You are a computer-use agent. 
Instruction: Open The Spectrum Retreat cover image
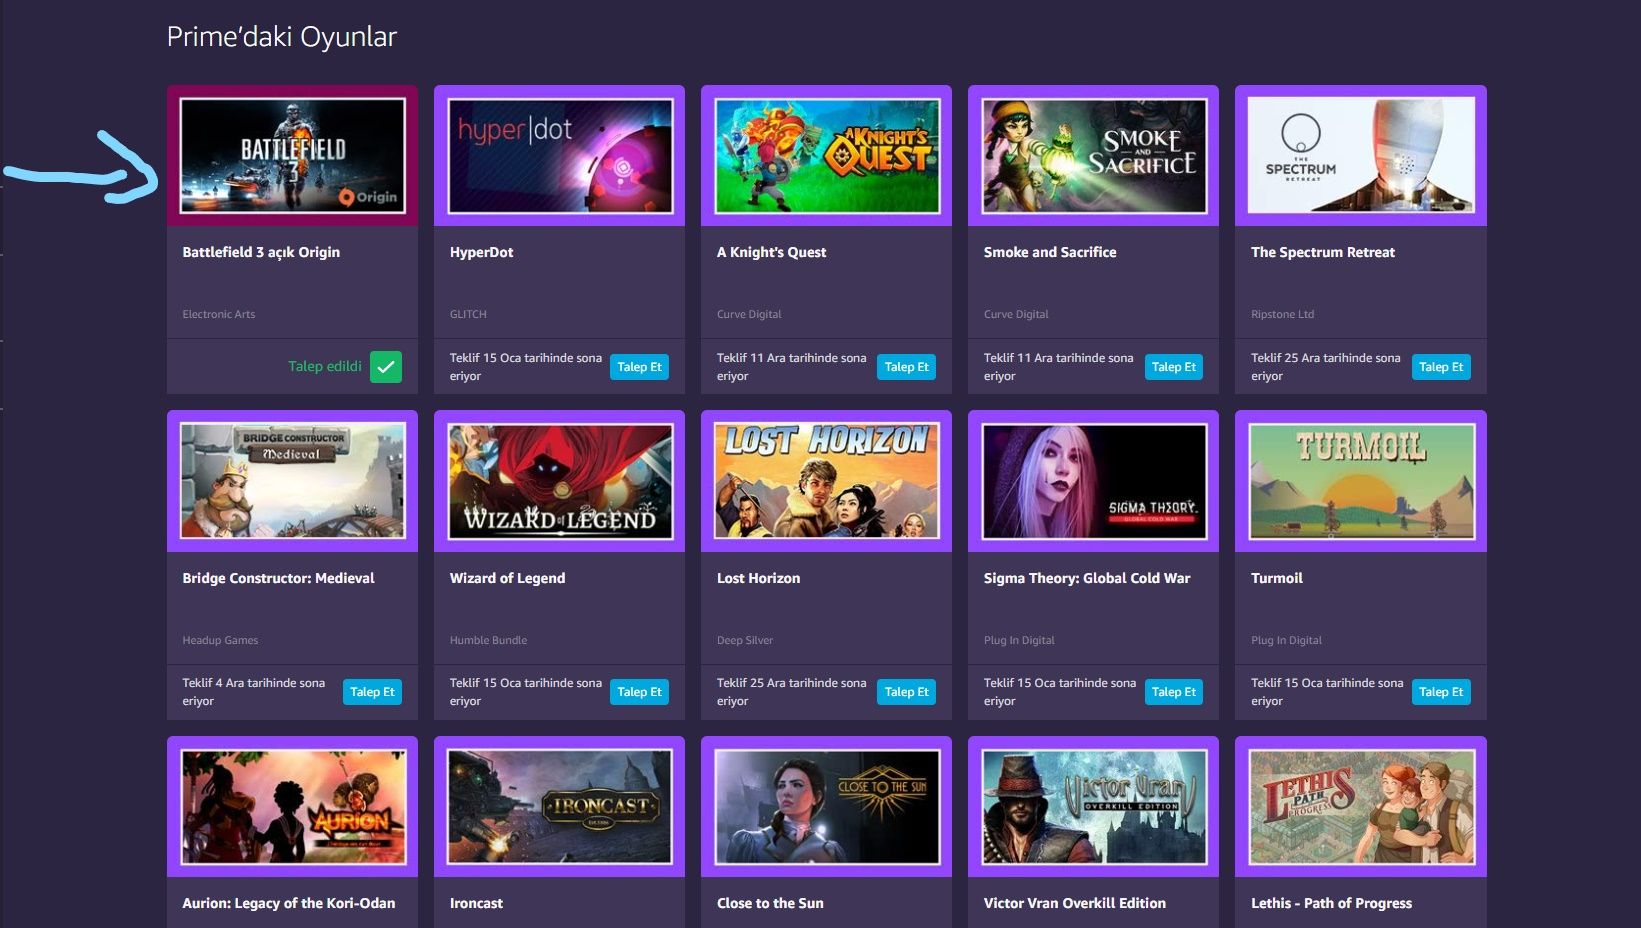pos(1361,155)
